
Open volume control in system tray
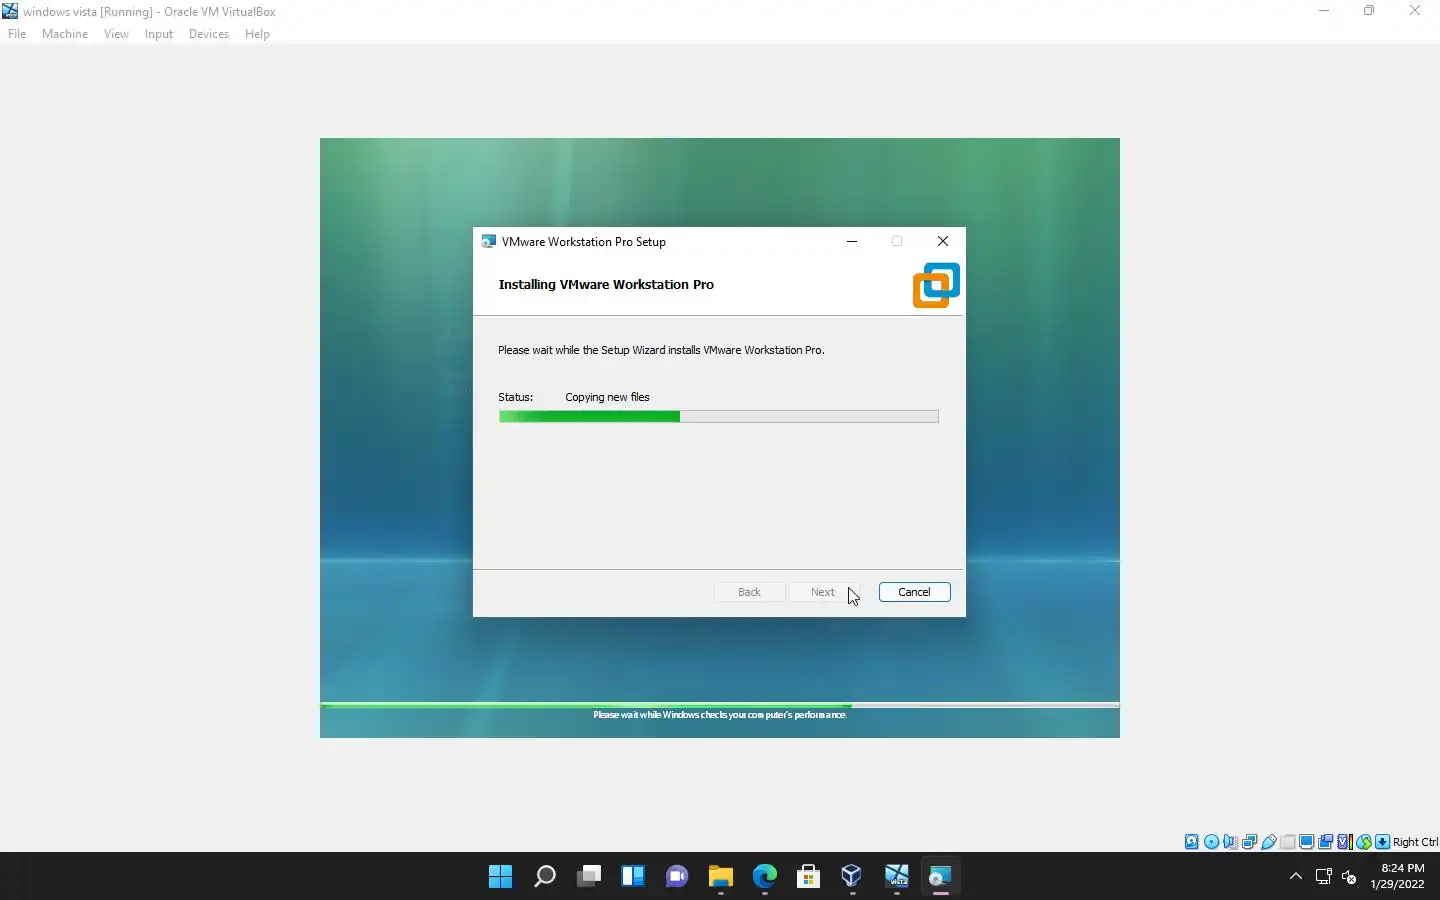coord(1349,877)
